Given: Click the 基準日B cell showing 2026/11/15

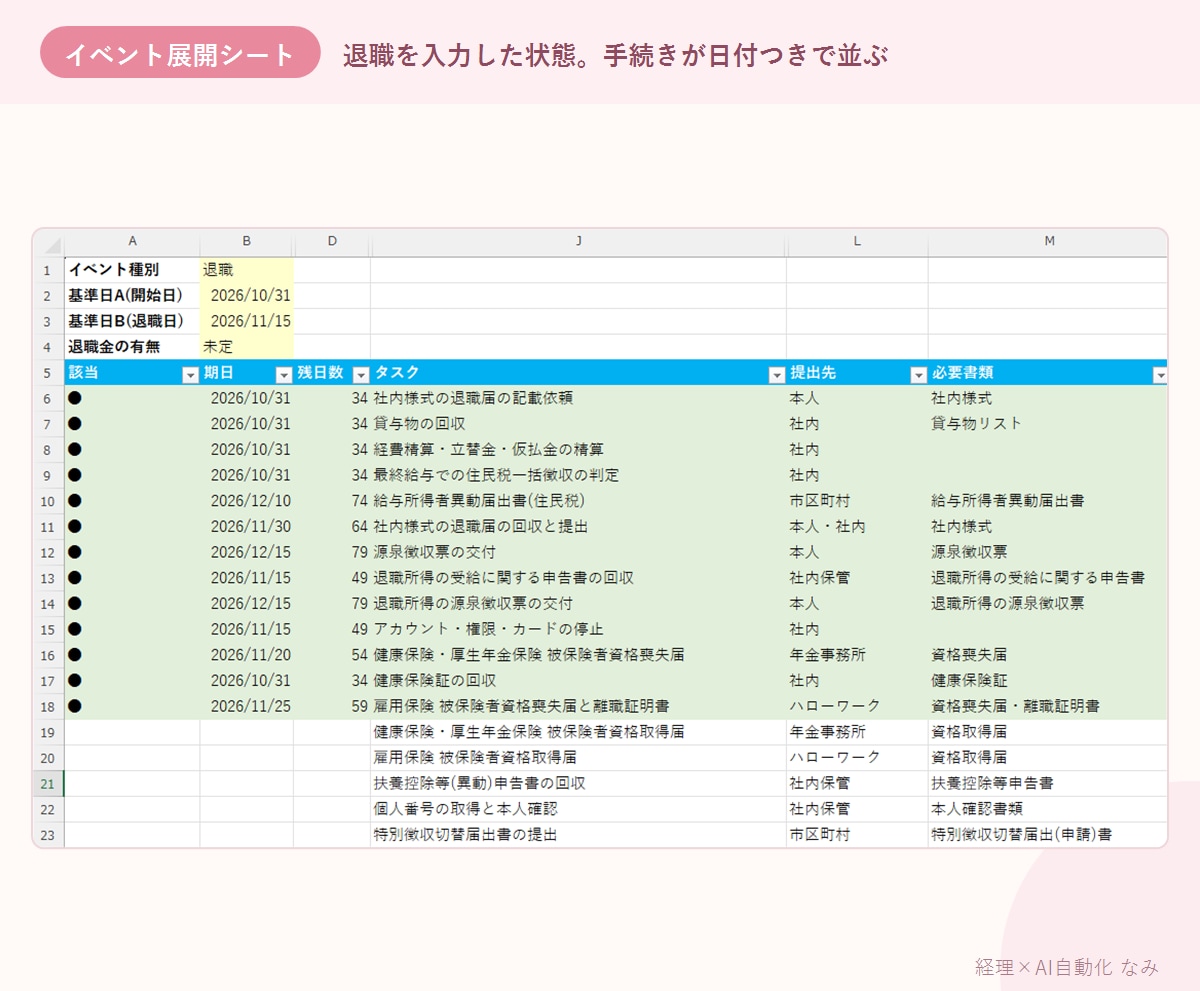Looking at the screenshot, I should coord(247,321).
